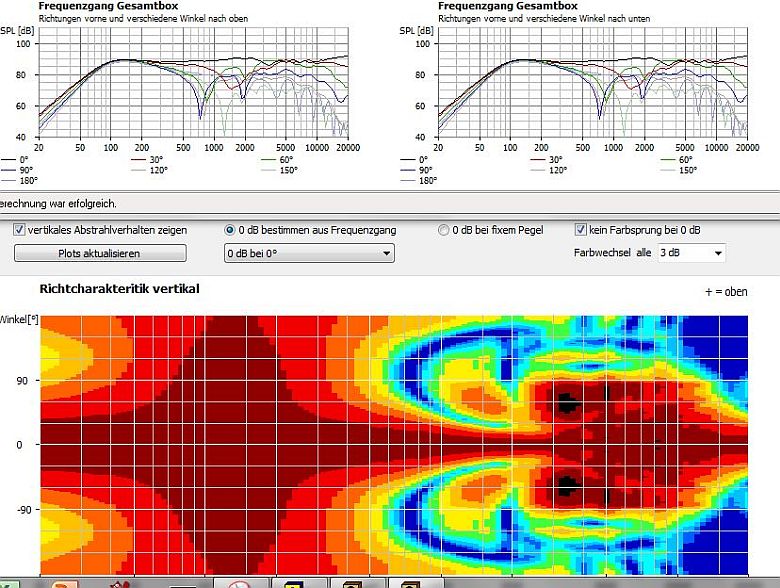Click the 'Plots aktualisieren' button
Image resolution: width=780 pixels, height=588 pixels.
100,253
